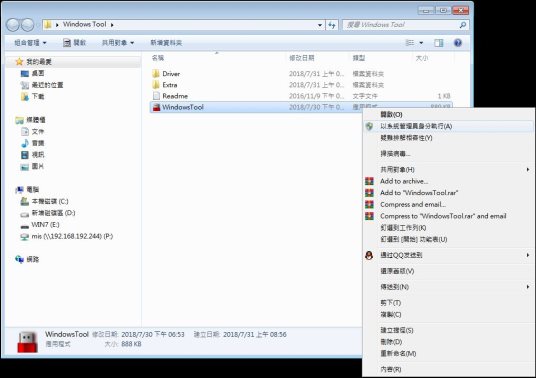Click the folder icon in the address bar

point(48,25)
